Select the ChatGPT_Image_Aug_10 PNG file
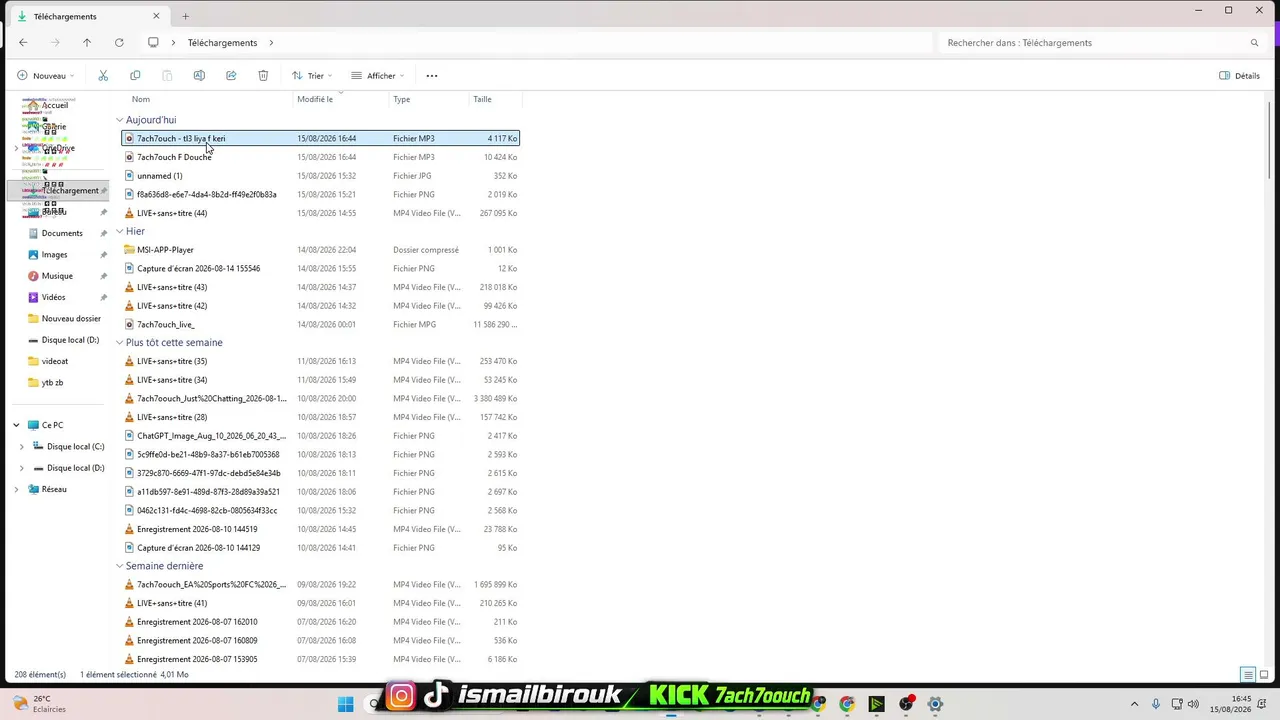The height and width of the screenshot is (720, 1280). 320,436
